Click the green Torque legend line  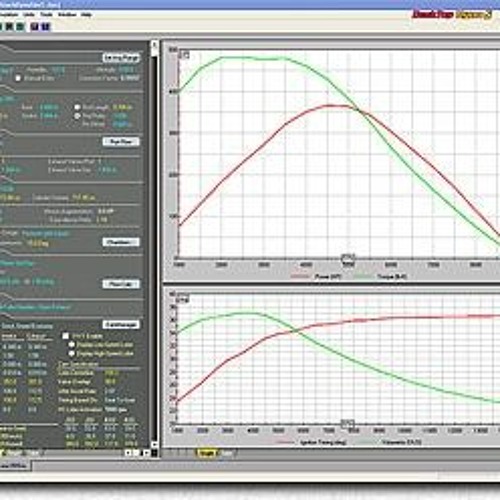coord(363,276)
